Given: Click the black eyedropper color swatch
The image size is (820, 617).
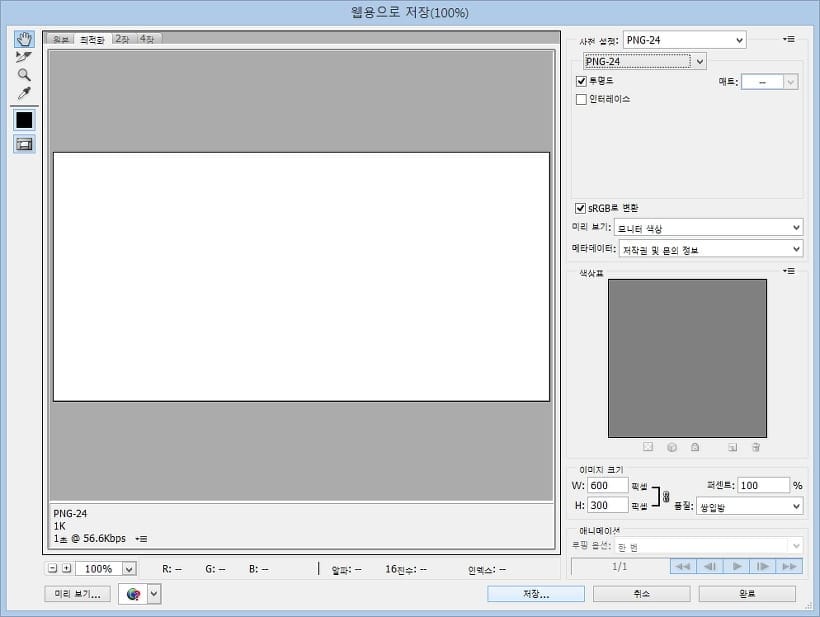Looking at the screenshot, I should point(24,119).
